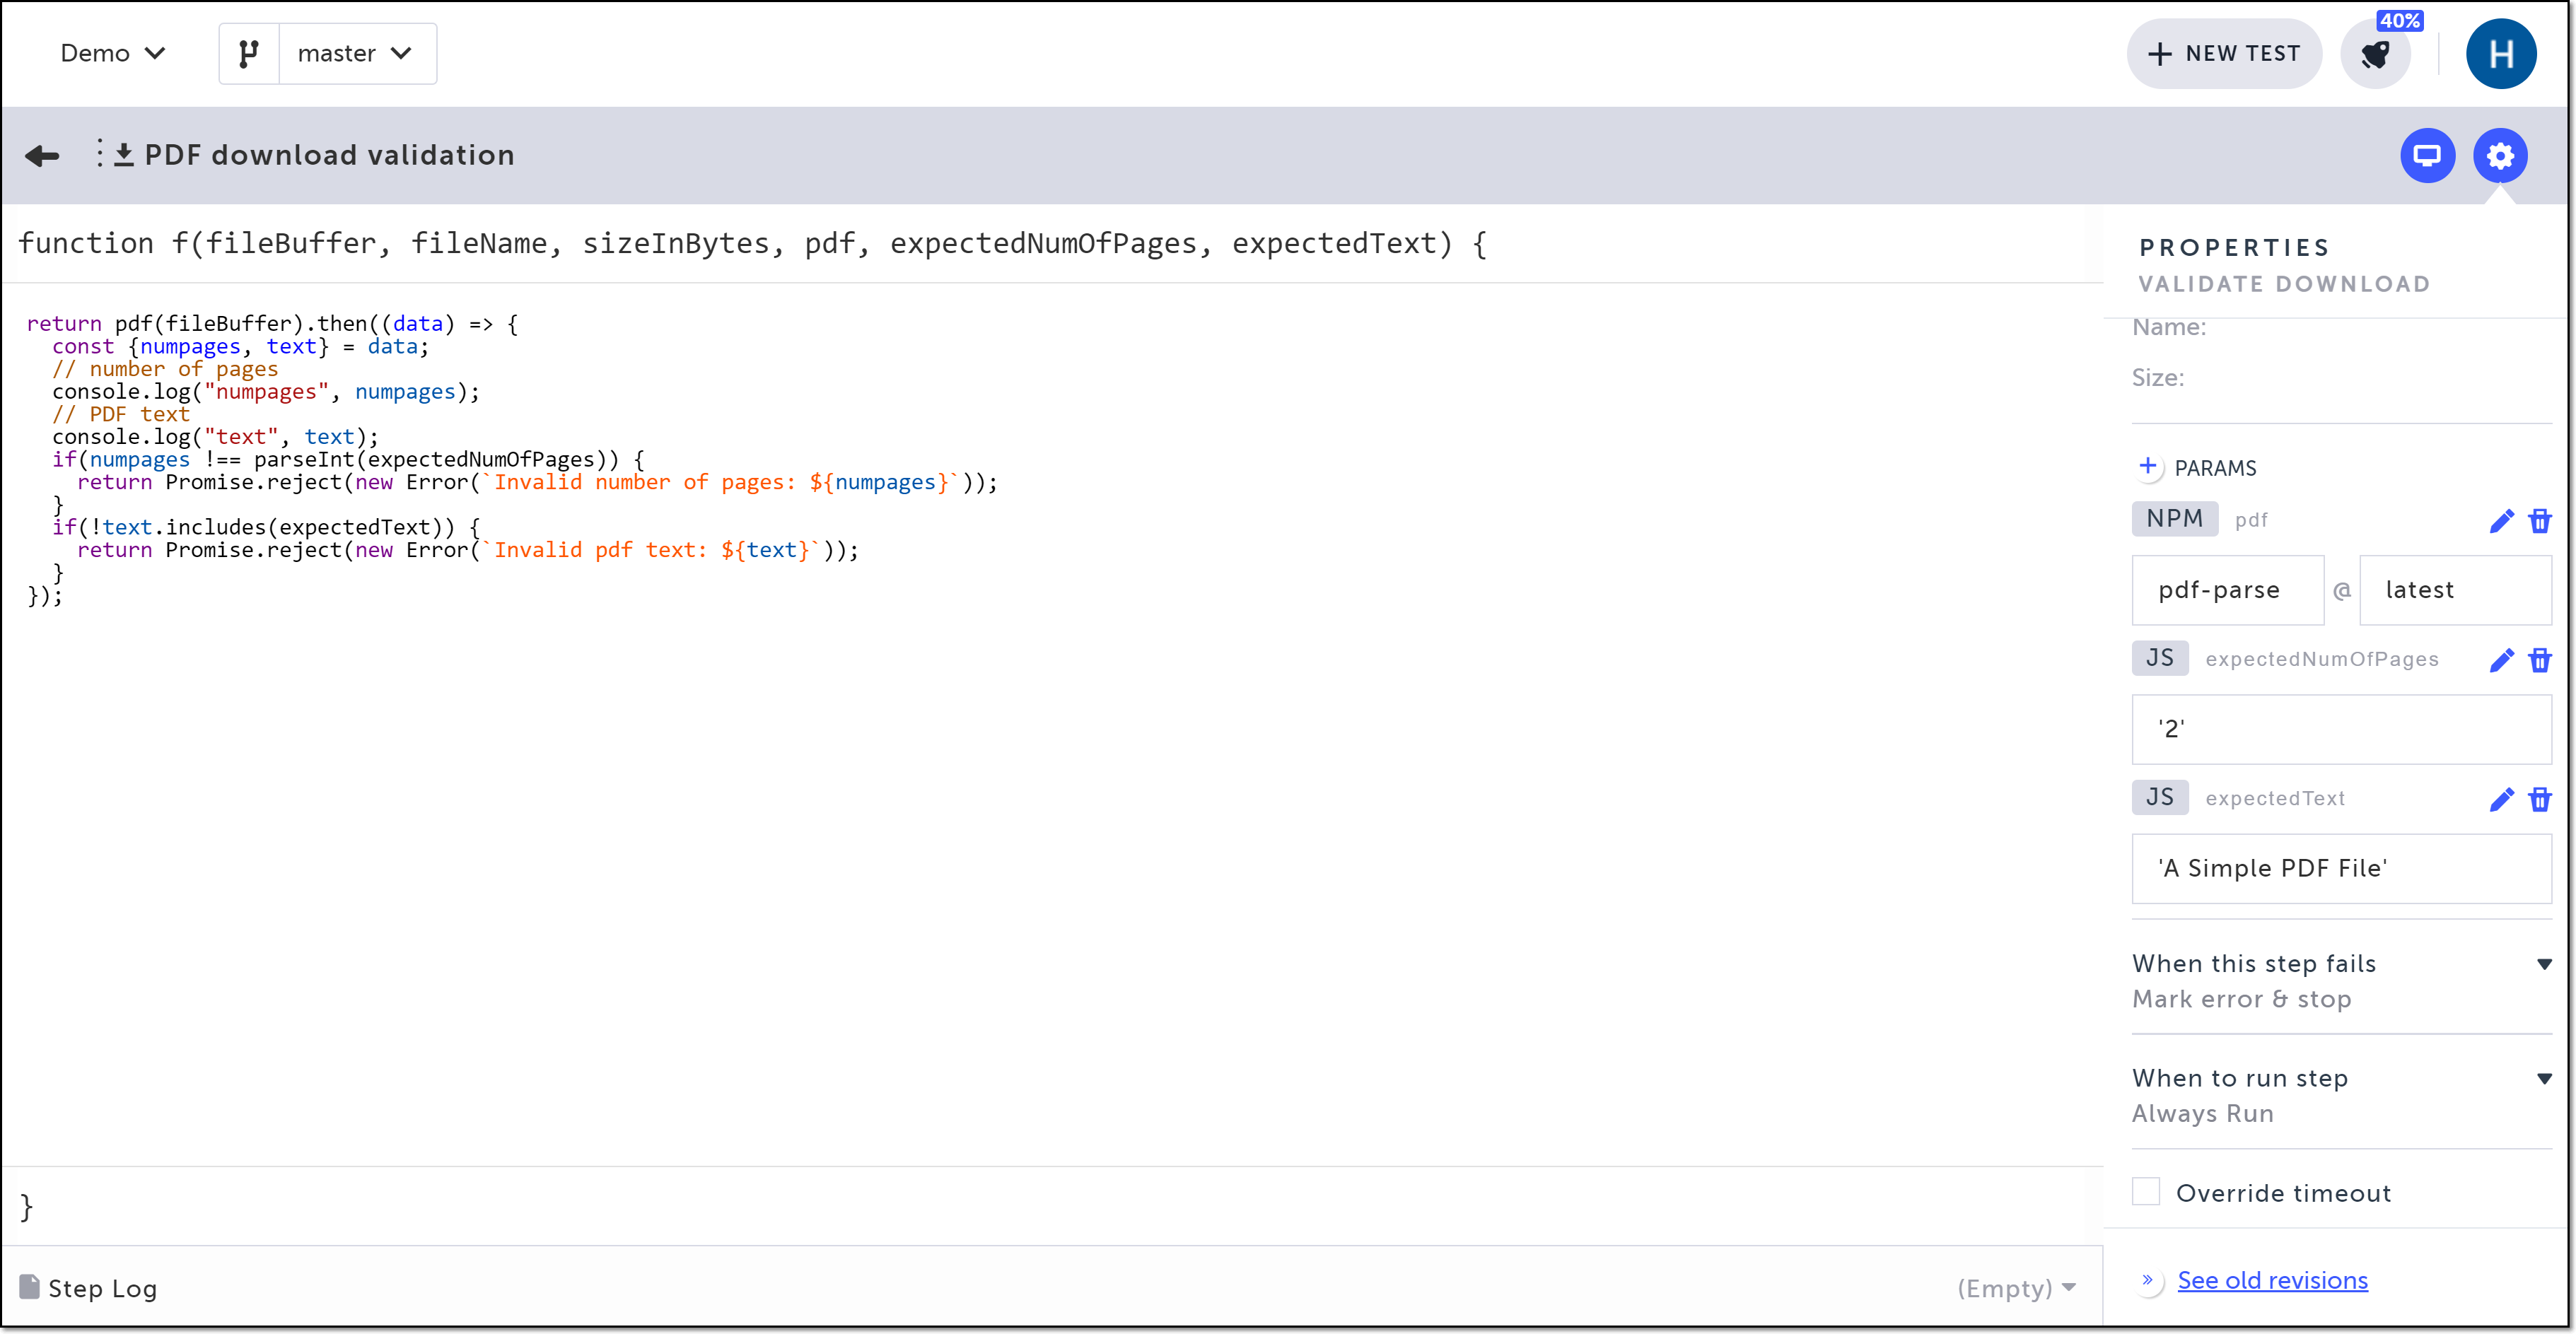The width and height of the screenshot is (2576, 1334).
Task: Enable the Override timeout checkbox
Action: tap(2146, 1192)
